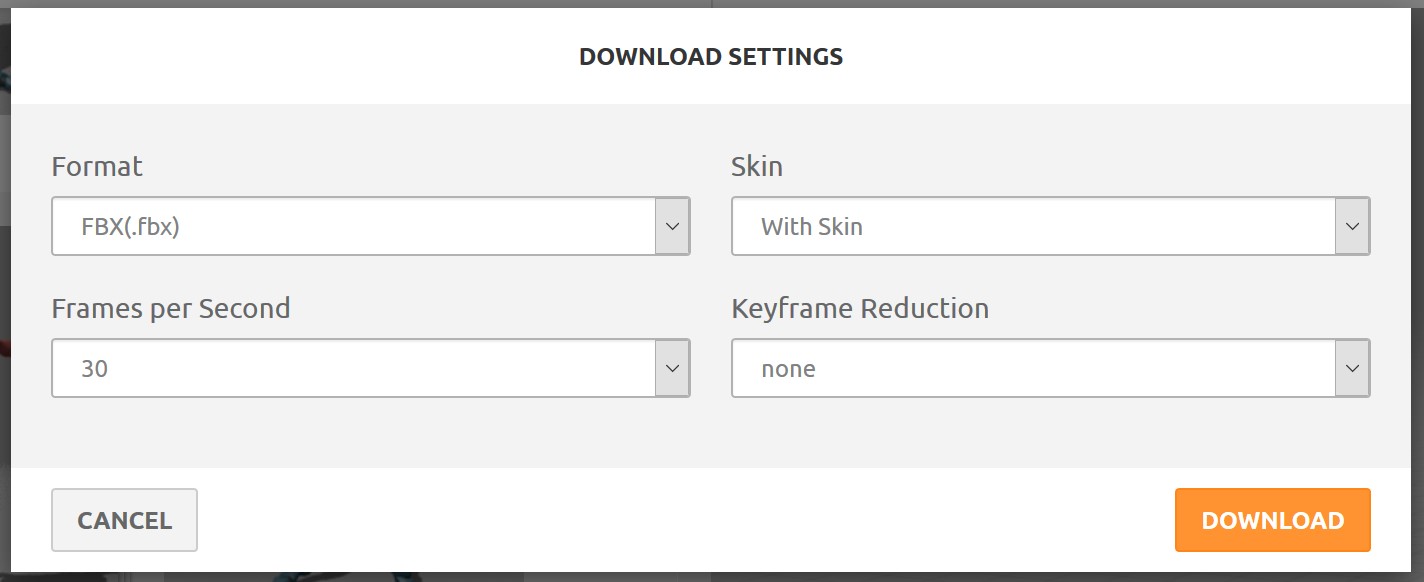1424x582 pixels.
Task: Click the Skin dropdown chevron arrow
Action: tap(1352, 226)
